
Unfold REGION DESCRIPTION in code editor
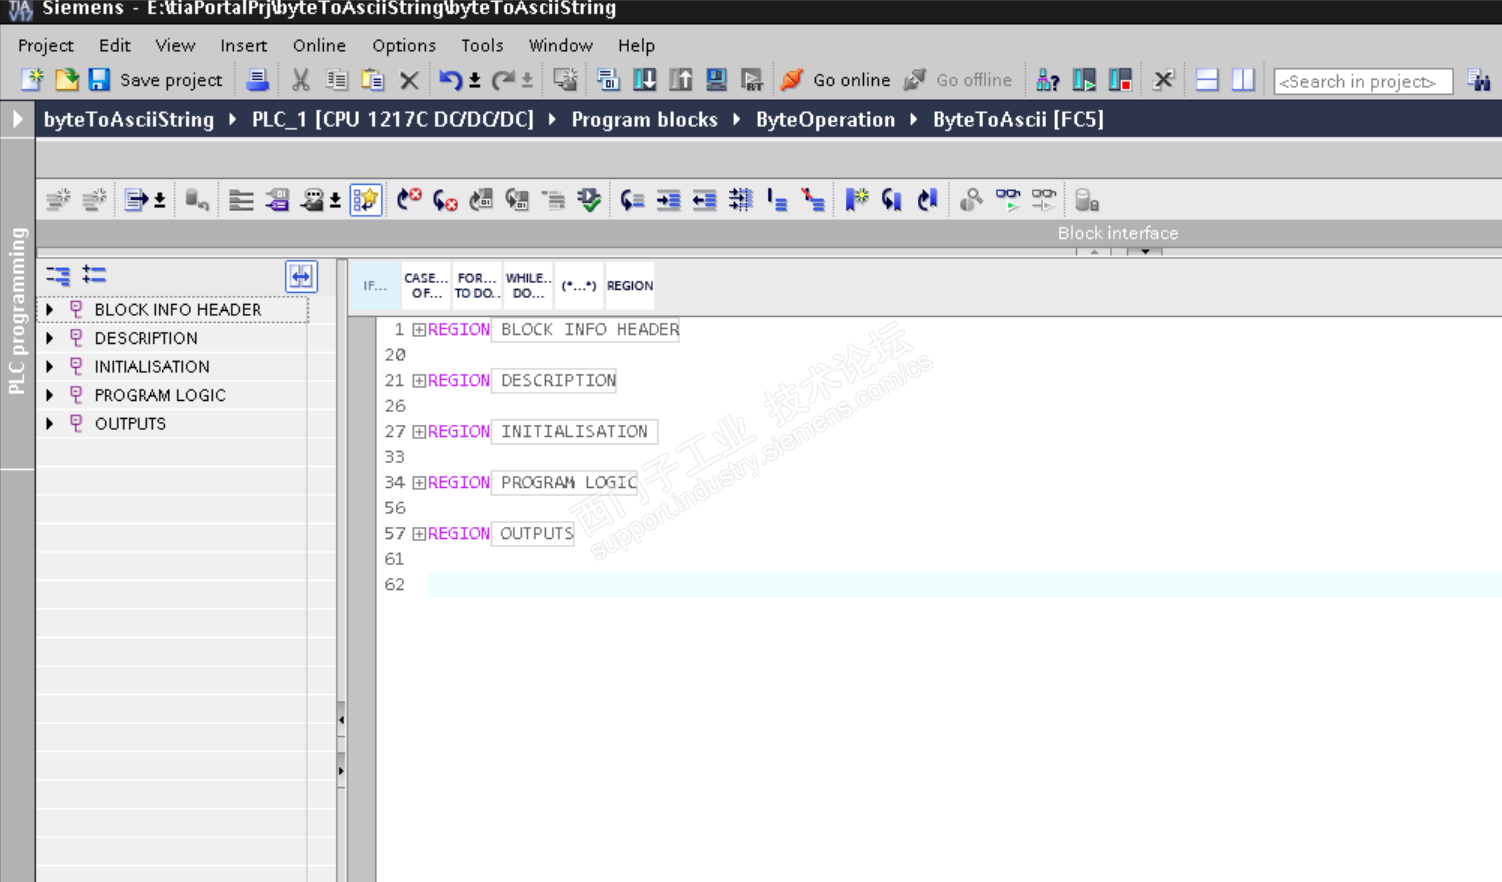tap(419, 381)
